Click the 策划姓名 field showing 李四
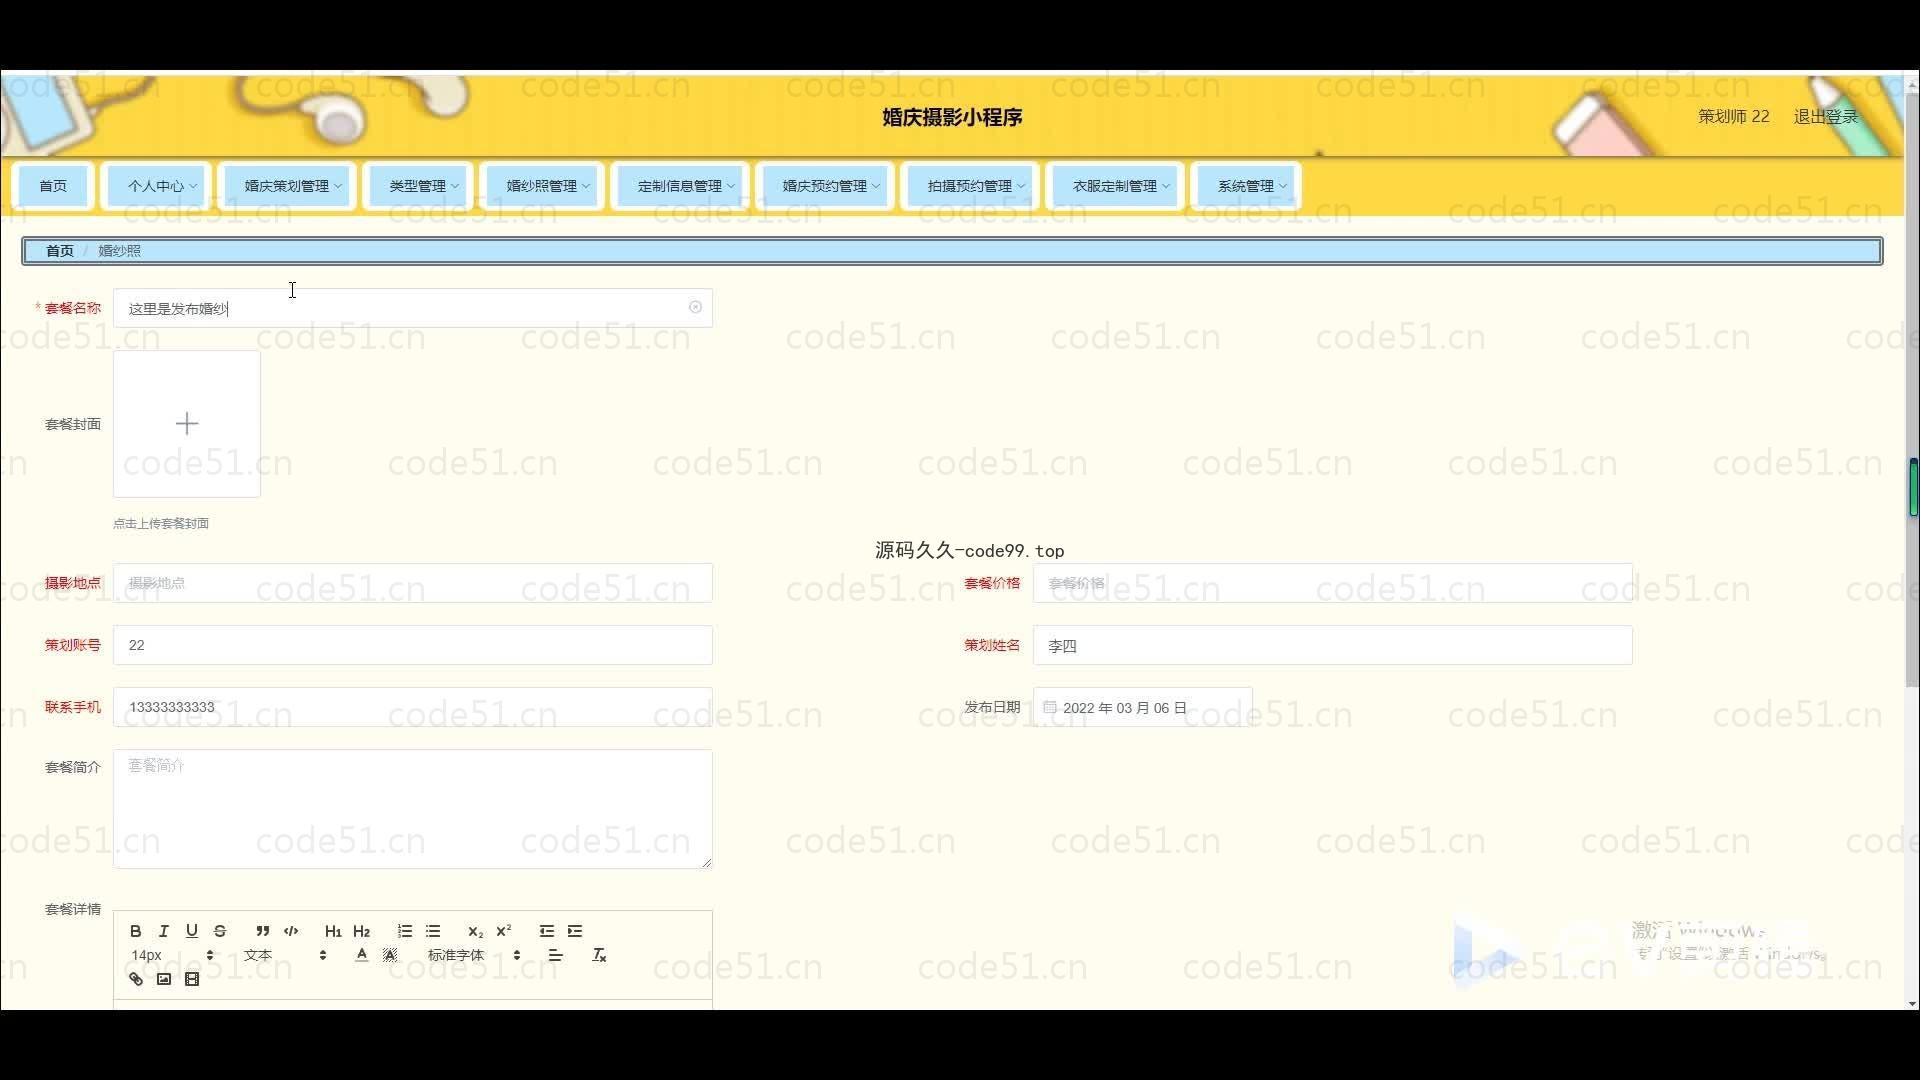Screen dimensions: 1920x1080 click(x=1332, y=645)
